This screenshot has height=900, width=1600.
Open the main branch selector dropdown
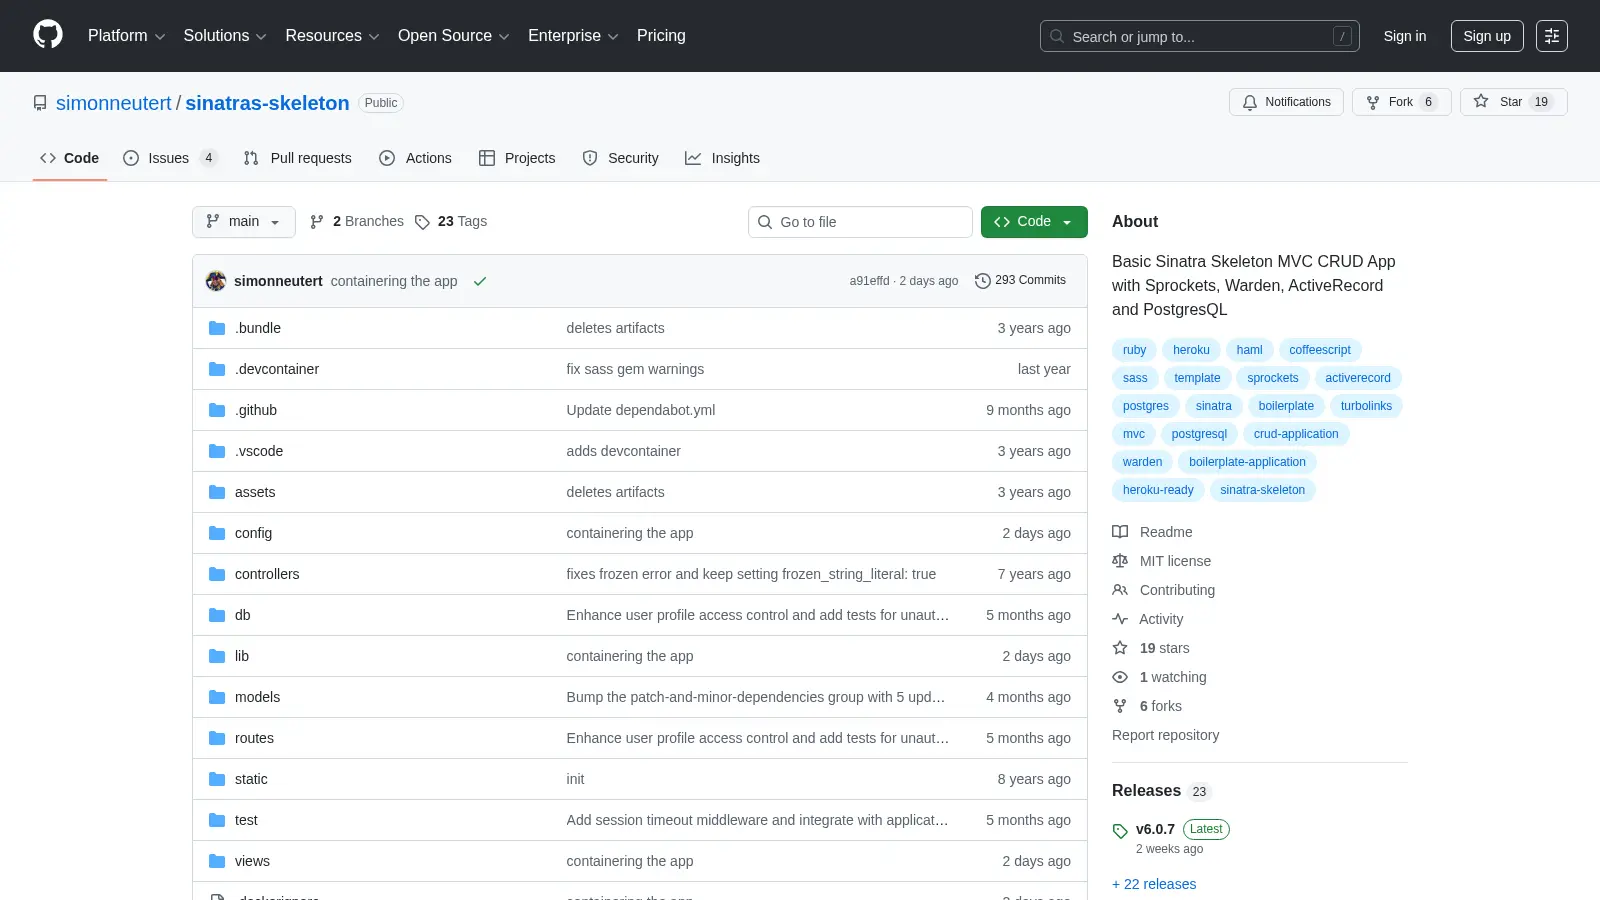point(244,222)
